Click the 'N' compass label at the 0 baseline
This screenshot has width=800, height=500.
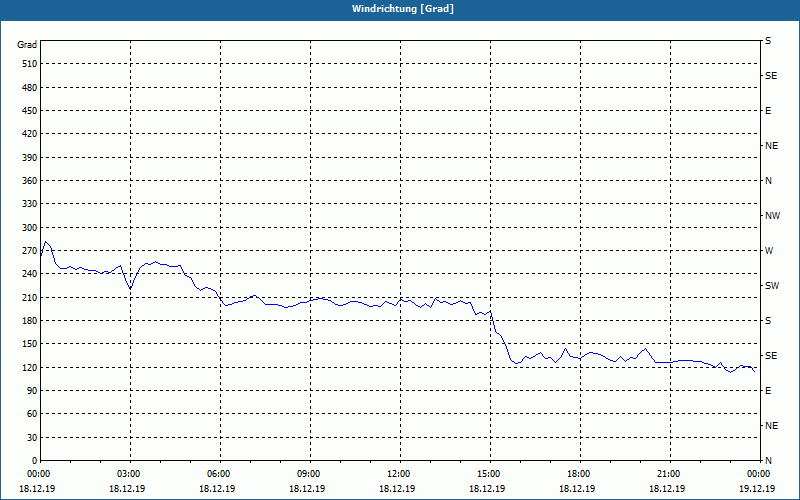(x=768, y=461)
